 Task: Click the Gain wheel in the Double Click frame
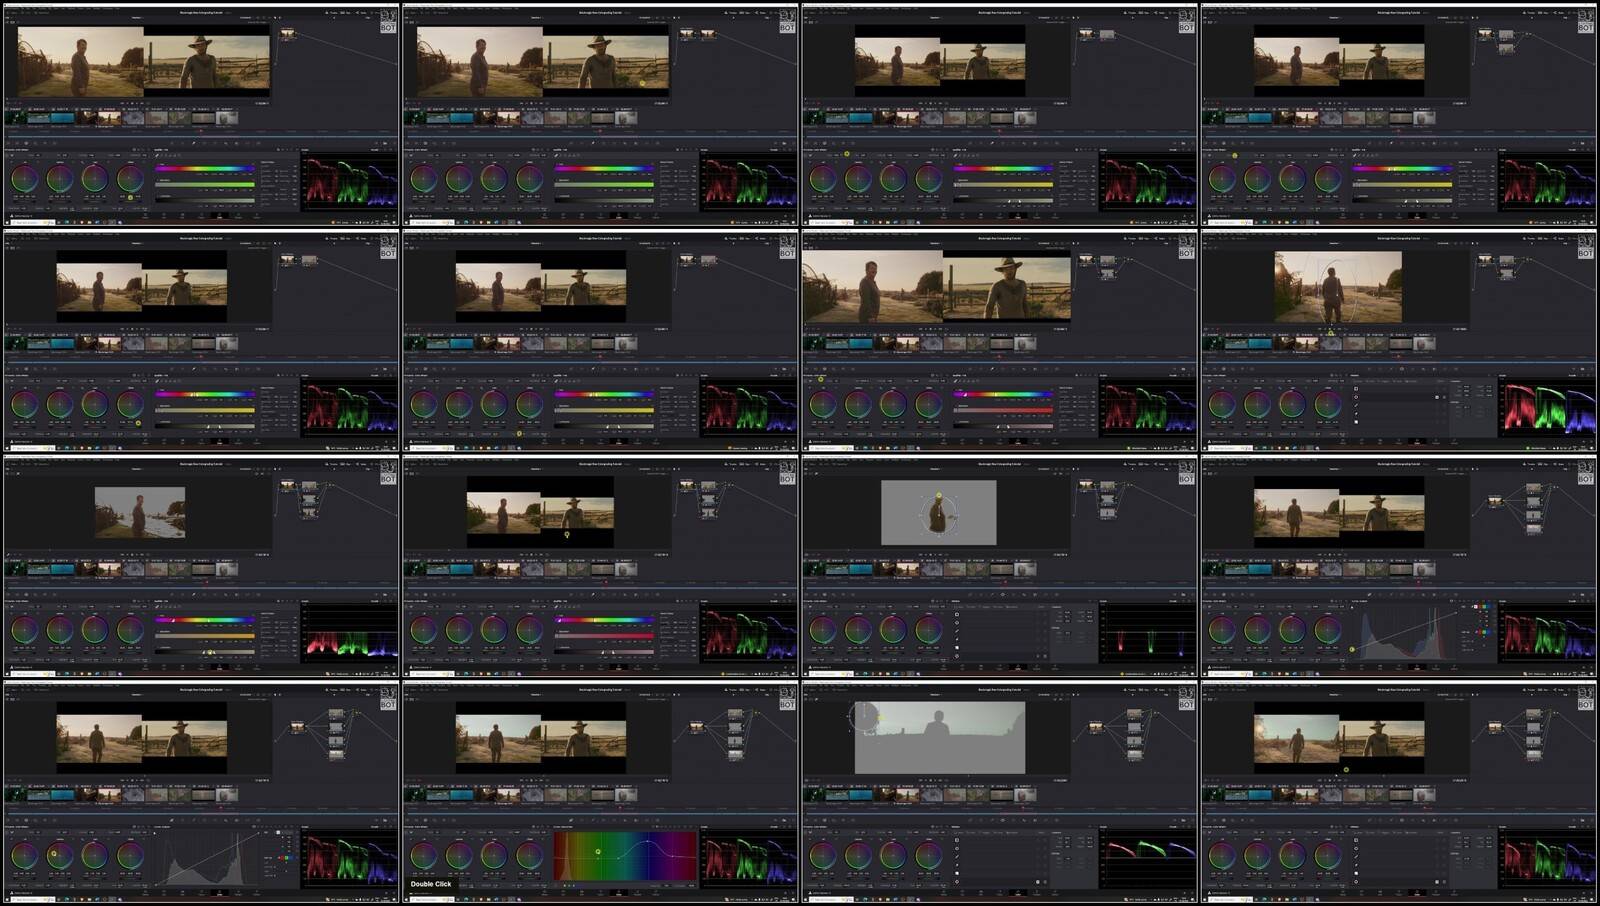point(494,855)
